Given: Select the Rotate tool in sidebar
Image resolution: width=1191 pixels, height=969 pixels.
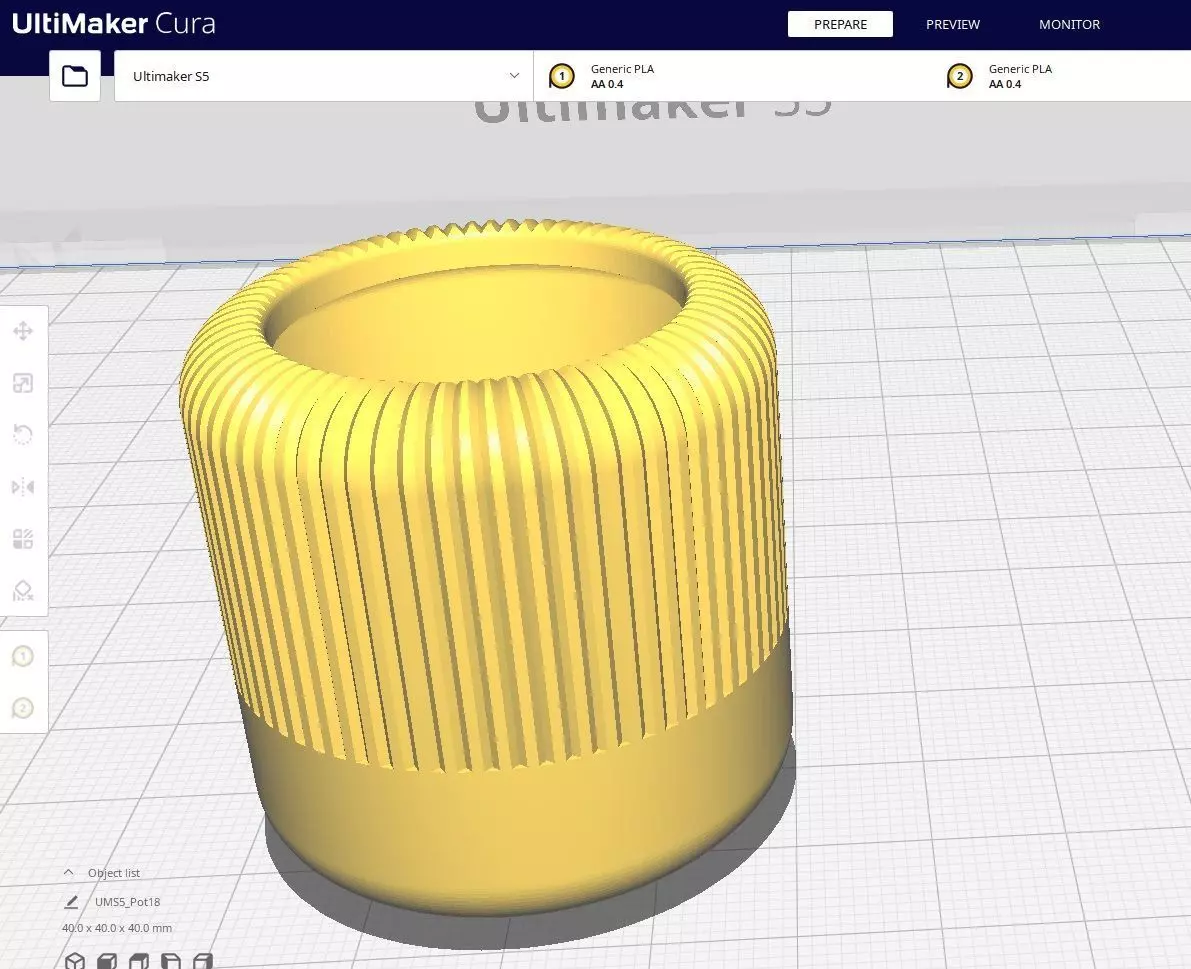Looking at the screenshot, I should coord(23,435).
